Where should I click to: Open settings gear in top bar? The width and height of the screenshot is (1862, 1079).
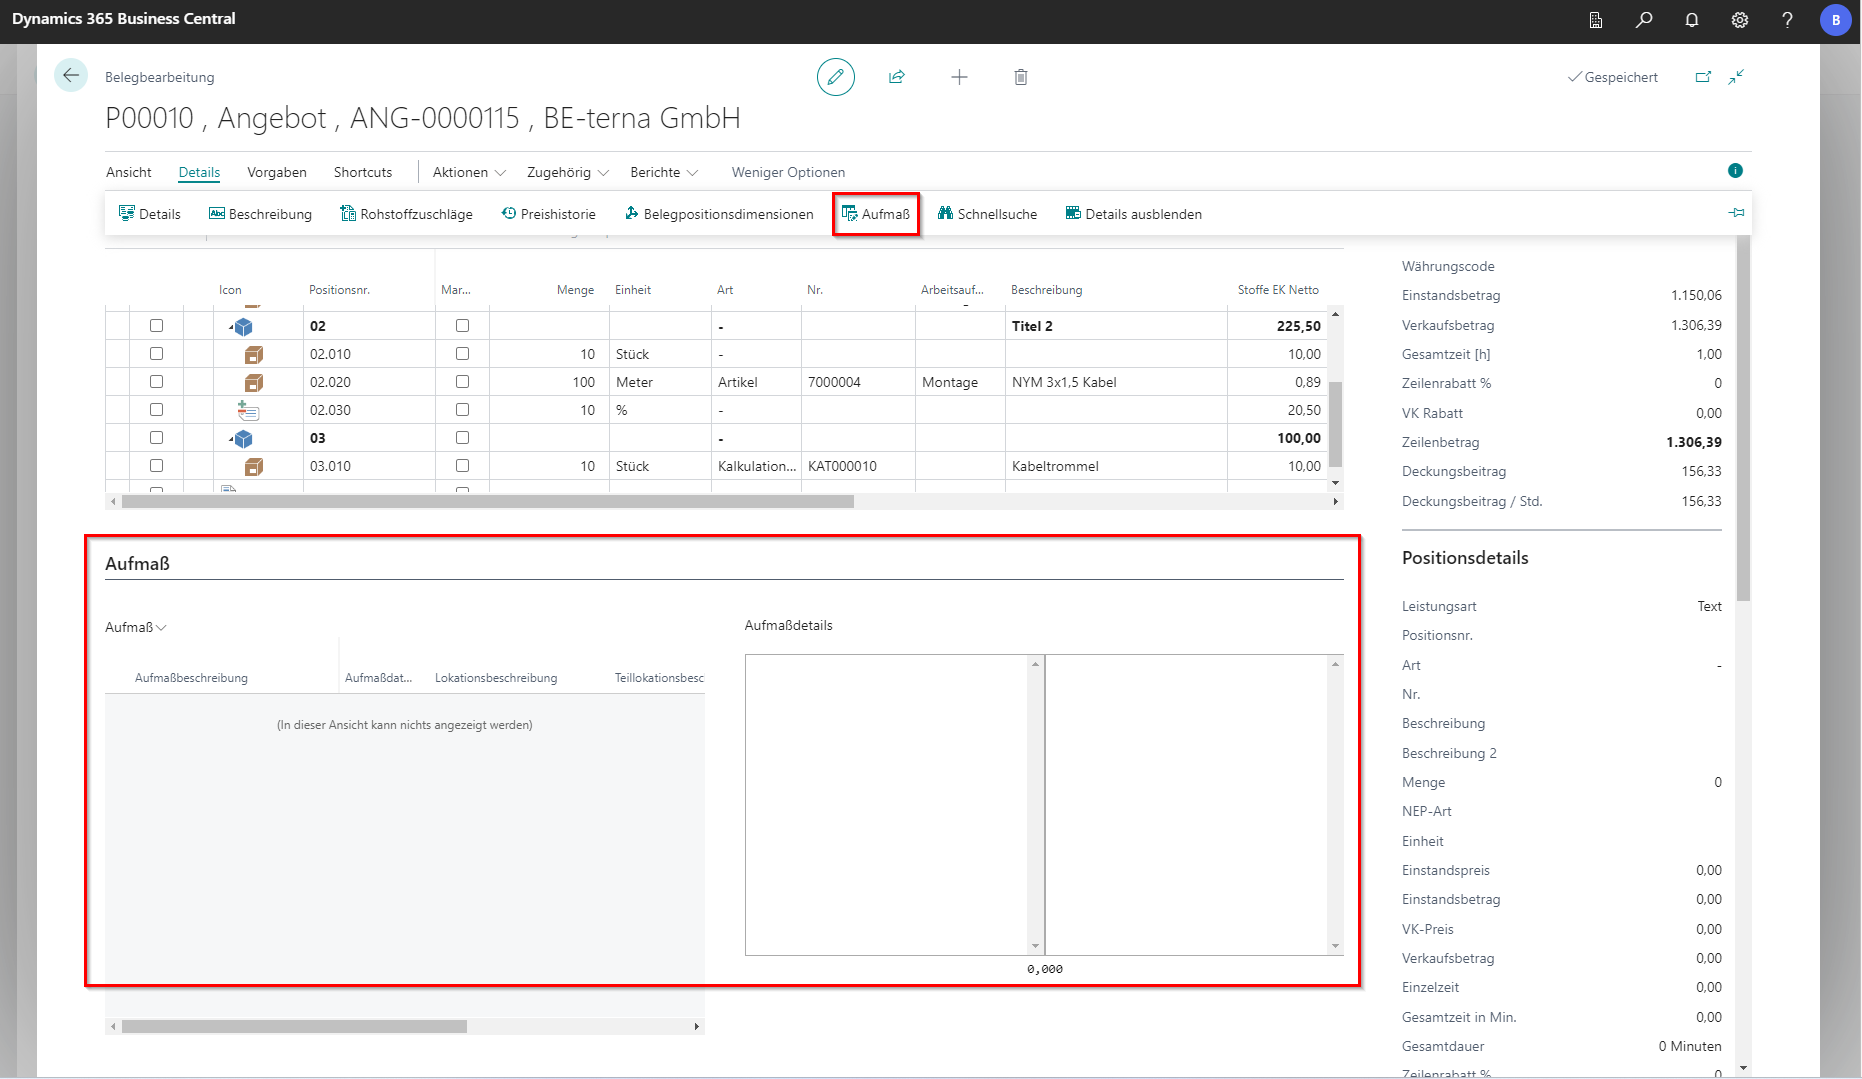point(1740,20)
